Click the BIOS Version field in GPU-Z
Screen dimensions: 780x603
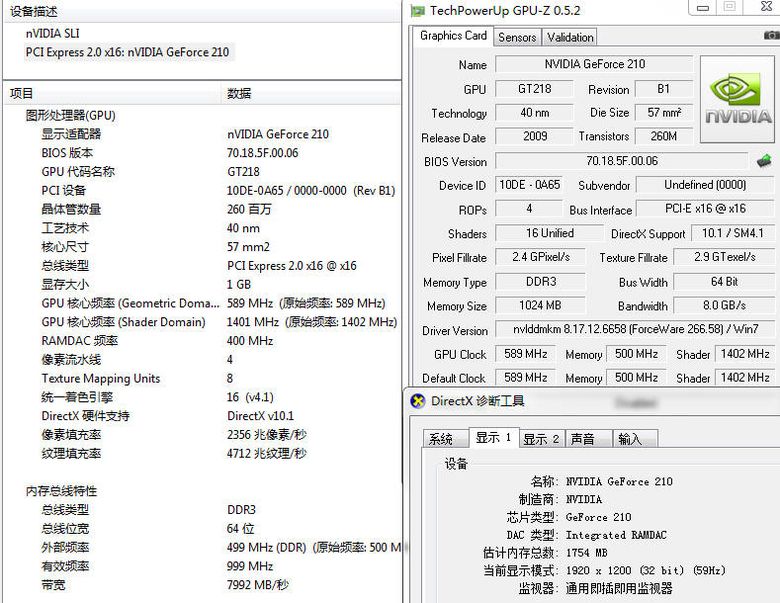tap(621, 161)
